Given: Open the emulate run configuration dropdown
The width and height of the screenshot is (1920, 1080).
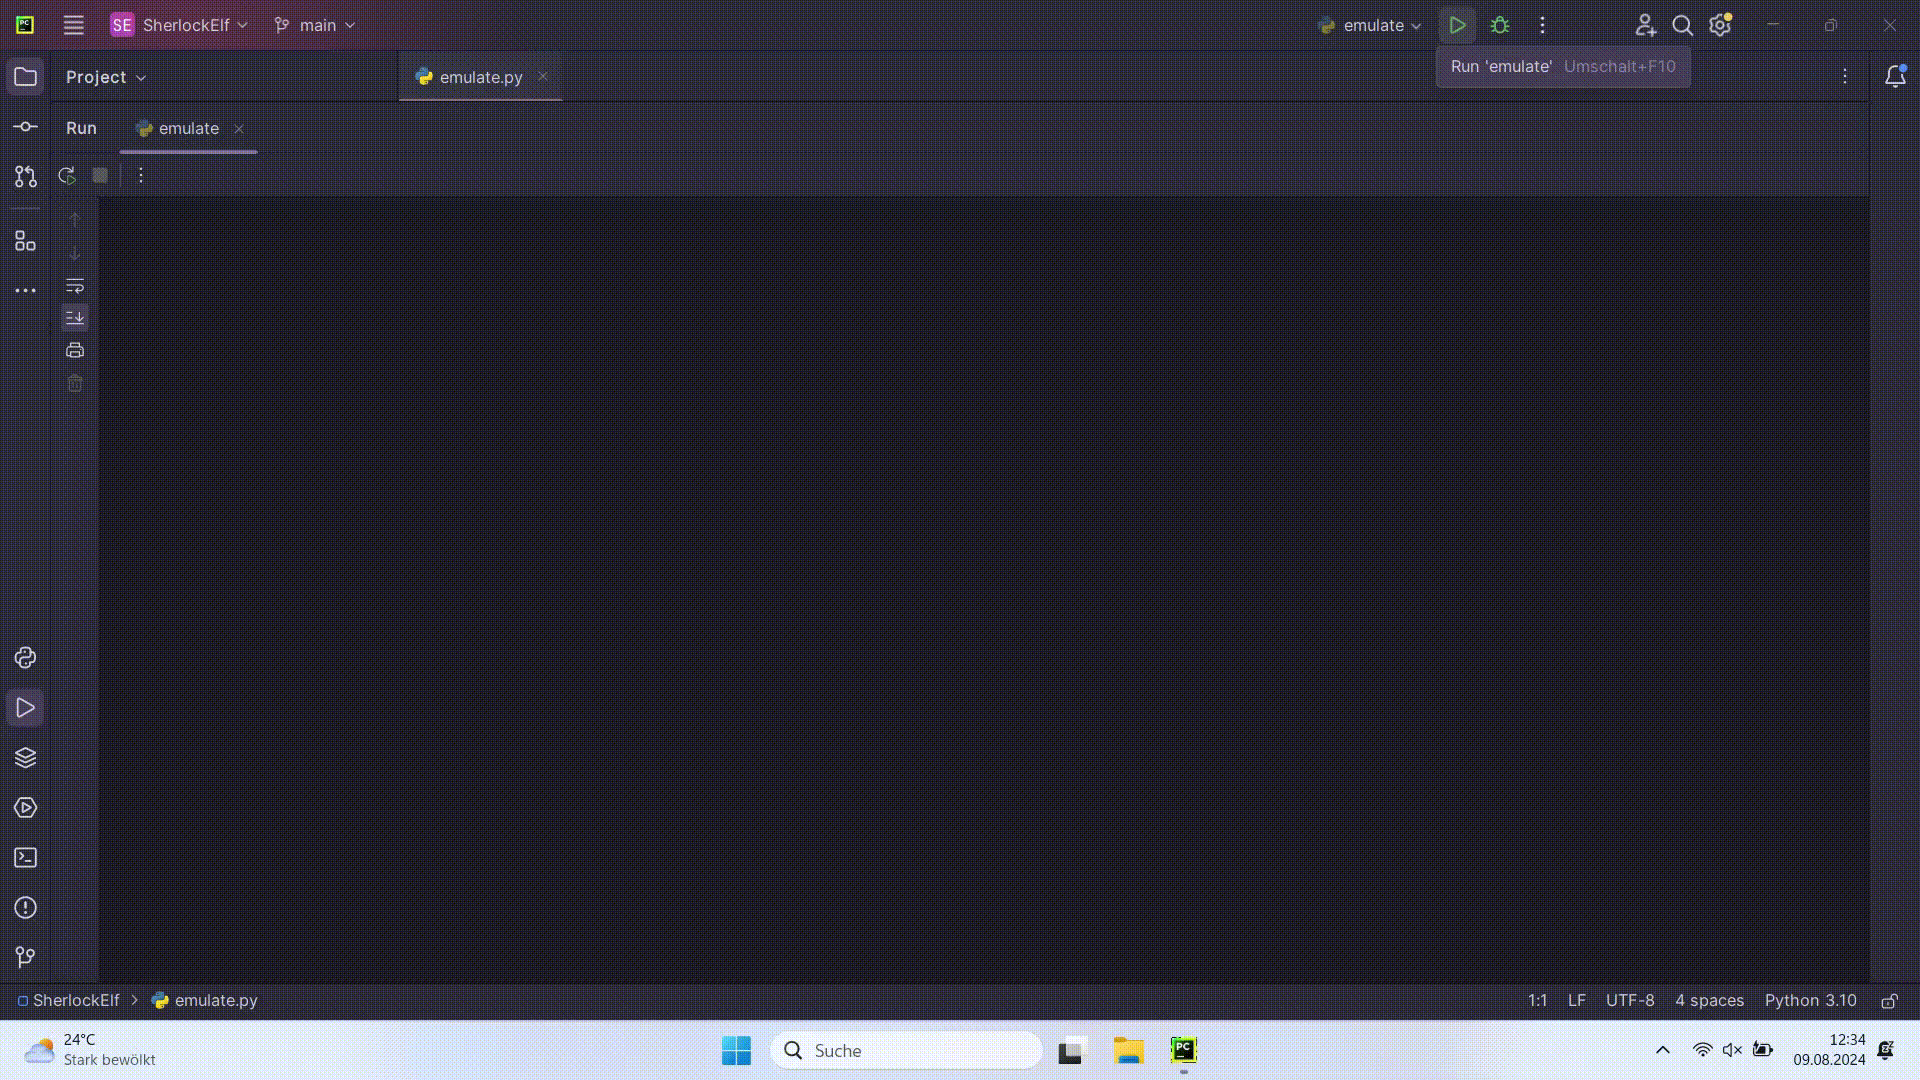Looking at the screenshot, I should pyautogui.click(x=1371, y=25).
